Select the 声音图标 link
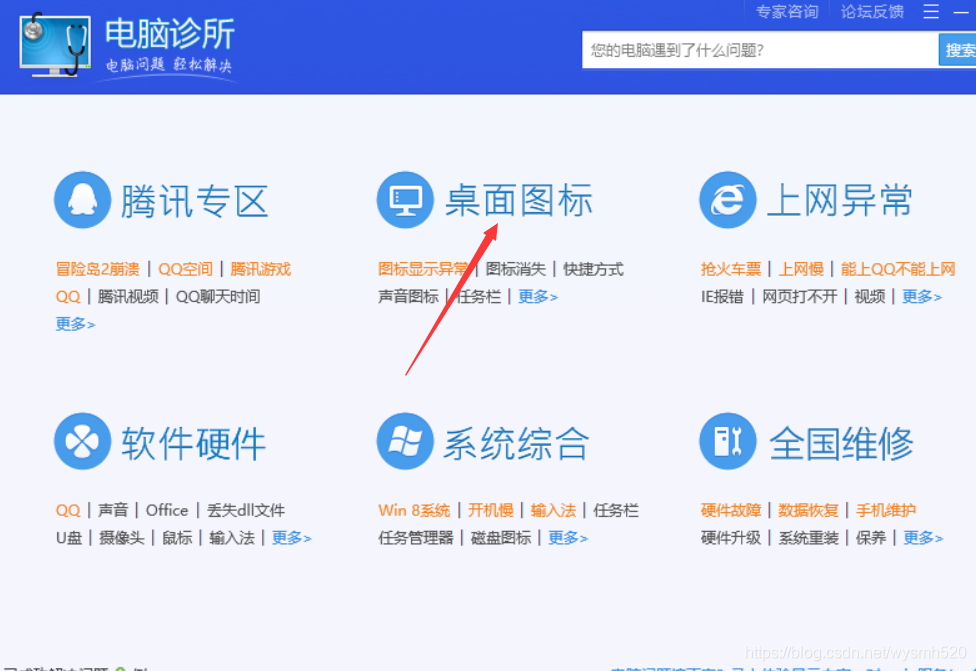The width and height of the screenshot is (976, 671). tap(408, 296)
